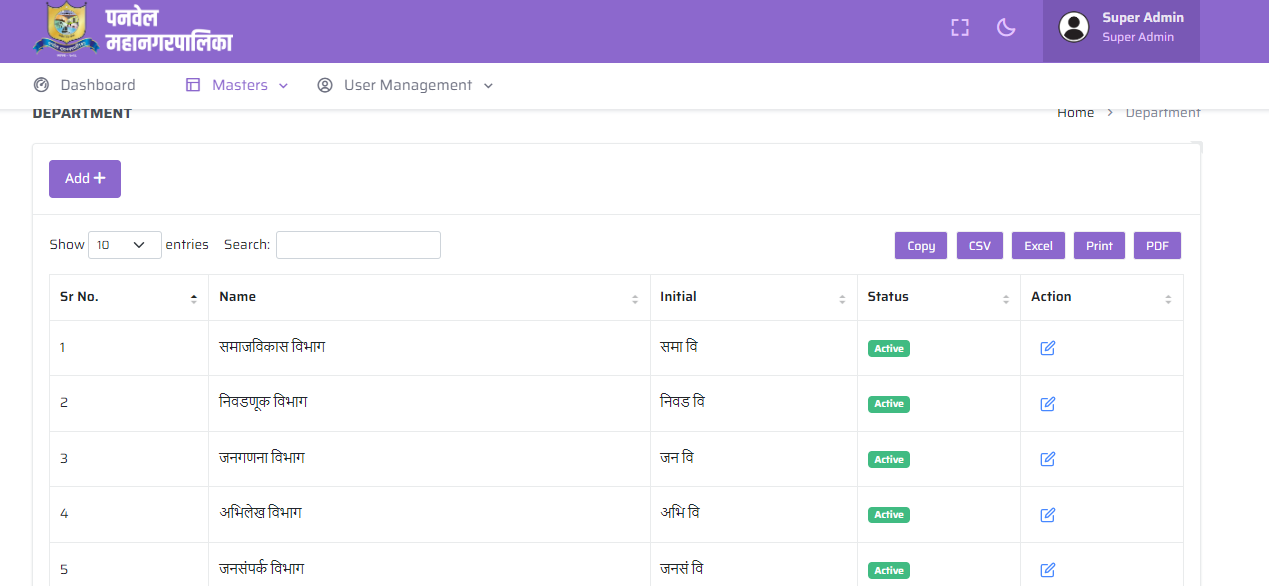Click the fullscreen toggle icon in header
This screenshot has height=586, width=1269.
pos(960,28)
